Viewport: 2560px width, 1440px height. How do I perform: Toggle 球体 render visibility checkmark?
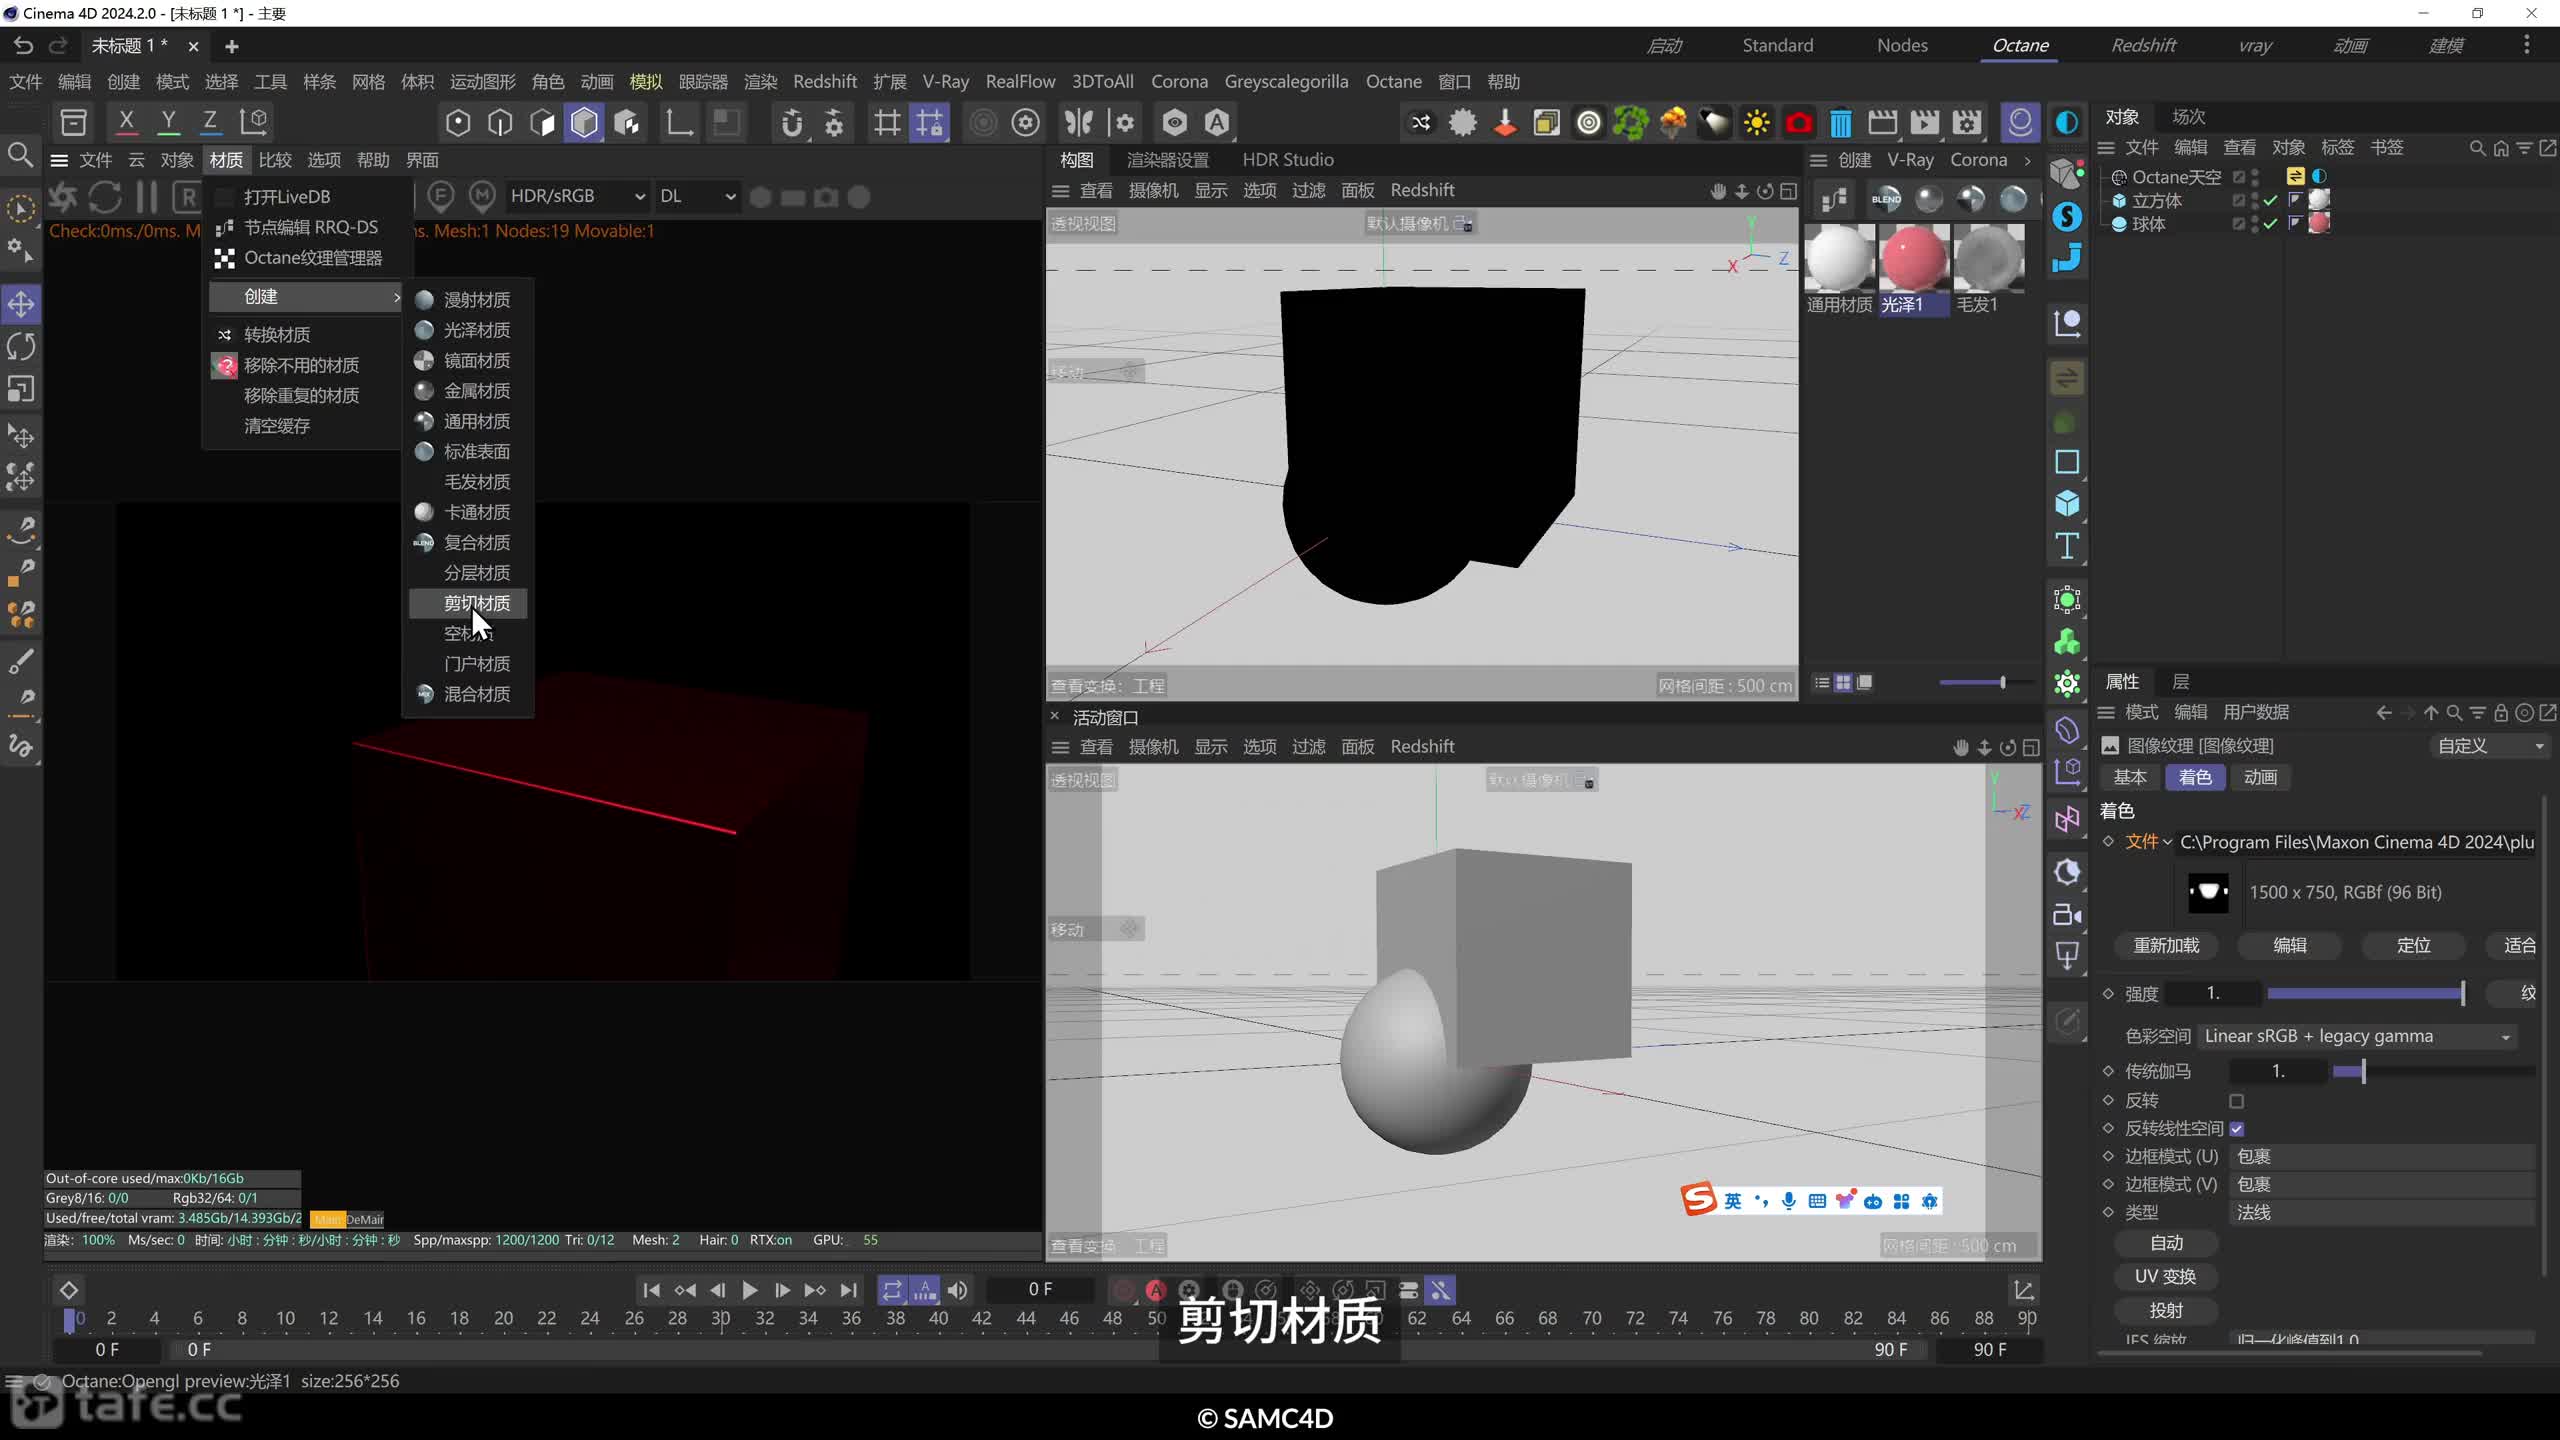tap(2270, 225)
